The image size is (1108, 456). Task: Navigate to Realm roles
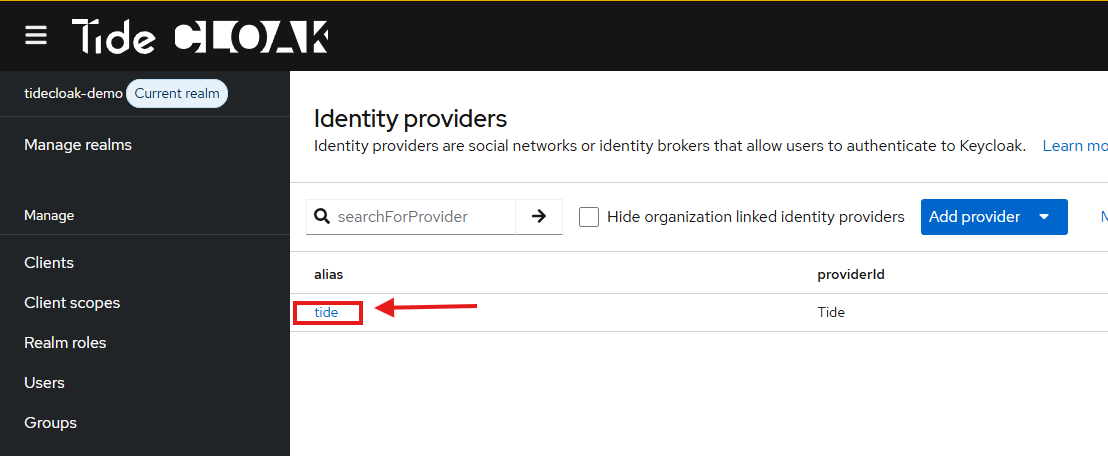click(65, 343)
